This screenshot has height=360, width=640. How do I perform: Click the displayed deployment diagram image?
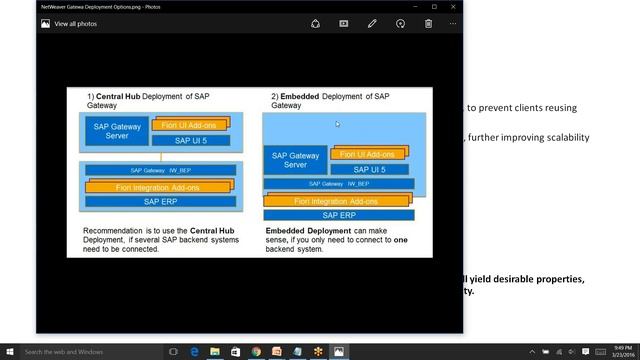click(x=249, y=172)
